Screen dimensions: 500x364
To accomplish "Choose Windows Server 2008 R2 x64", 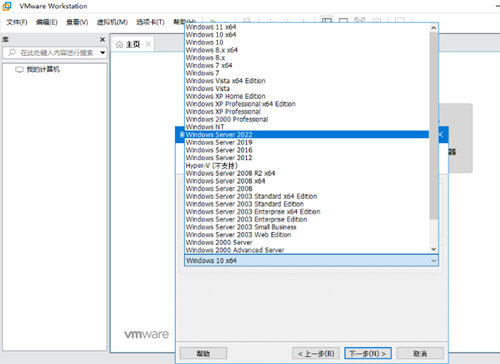I will [307, 173].
